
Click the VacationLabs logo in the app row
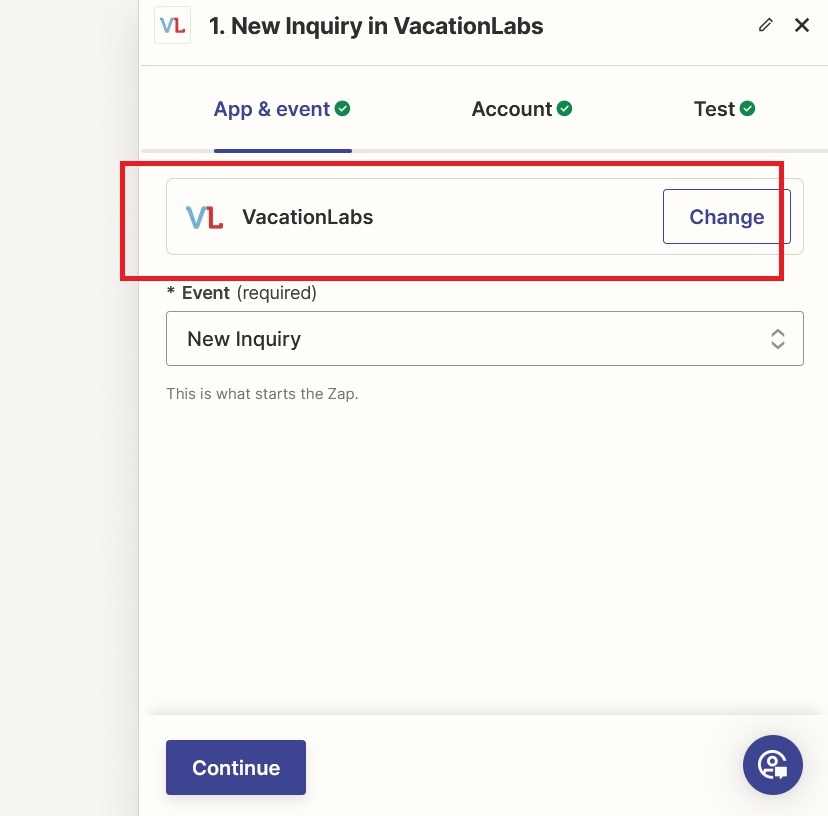[x=204, y=217]
